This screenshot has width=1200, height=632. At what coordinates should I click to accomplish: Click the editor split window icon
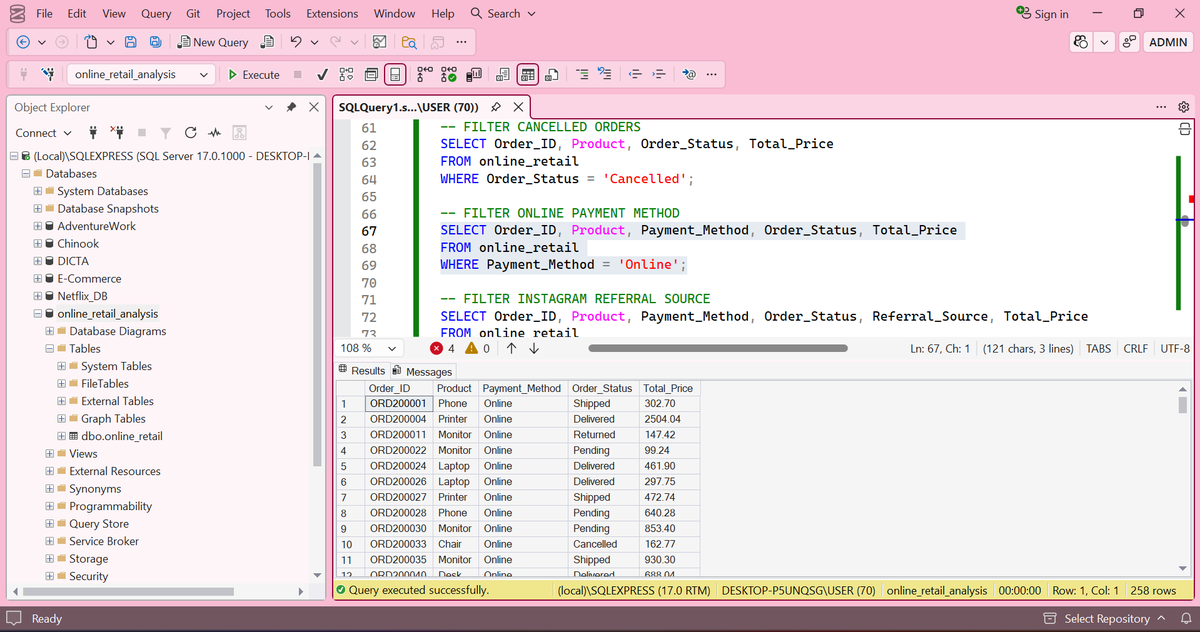tap(1184, 128)
